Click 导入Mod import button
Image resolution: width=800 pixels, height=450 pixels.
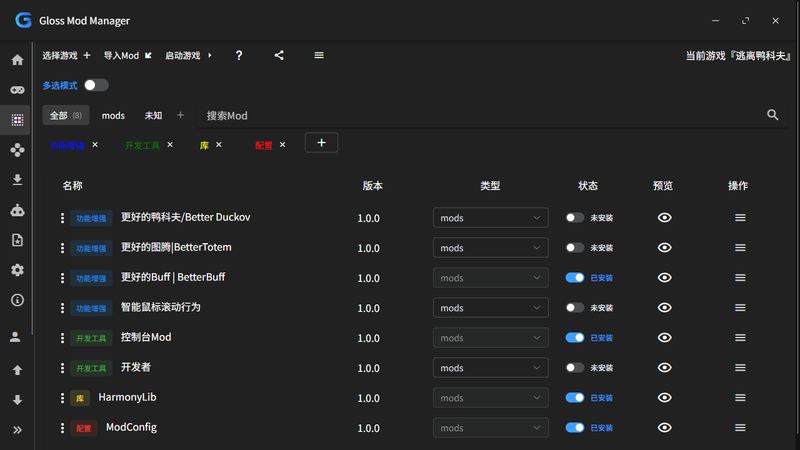point(128,56)
